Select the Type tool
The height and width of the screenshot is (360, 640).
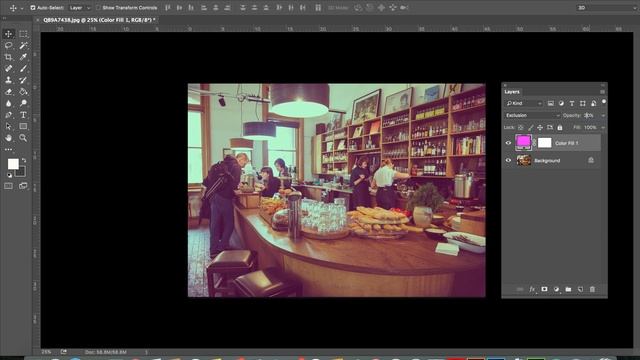click(x=23, y=115)
